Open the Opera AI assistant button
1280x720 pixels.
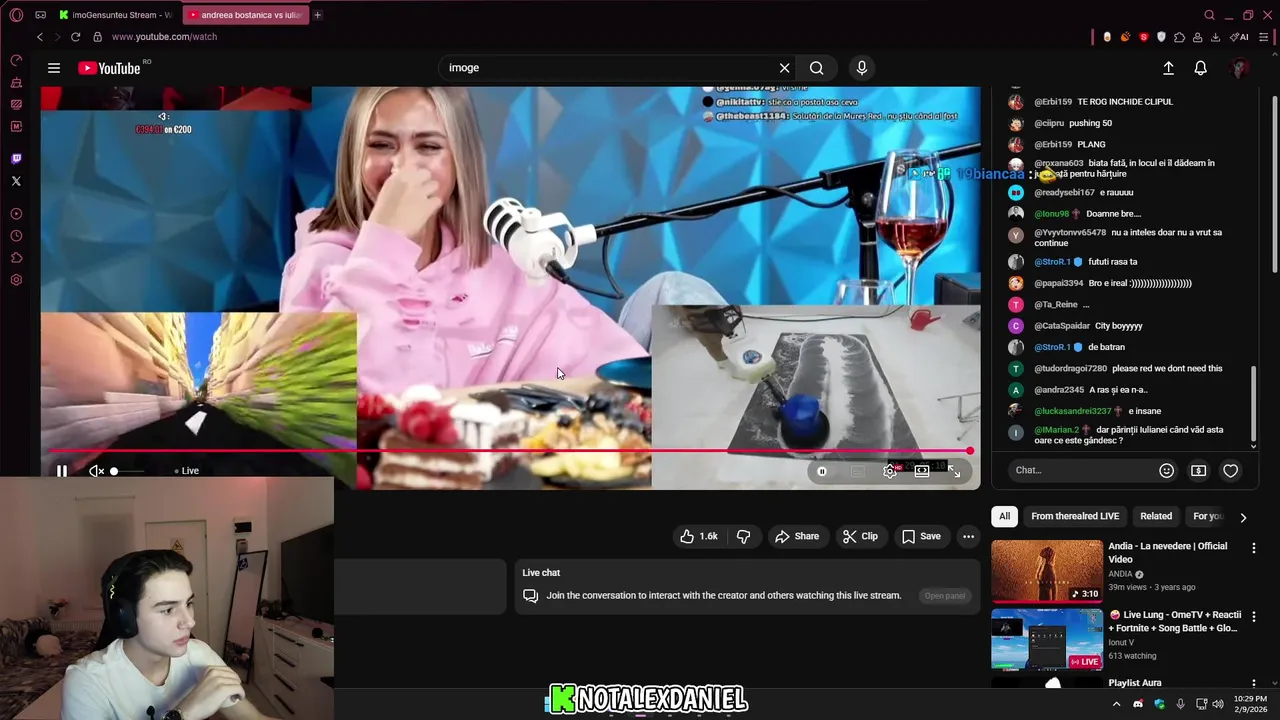click(1239, 37)
